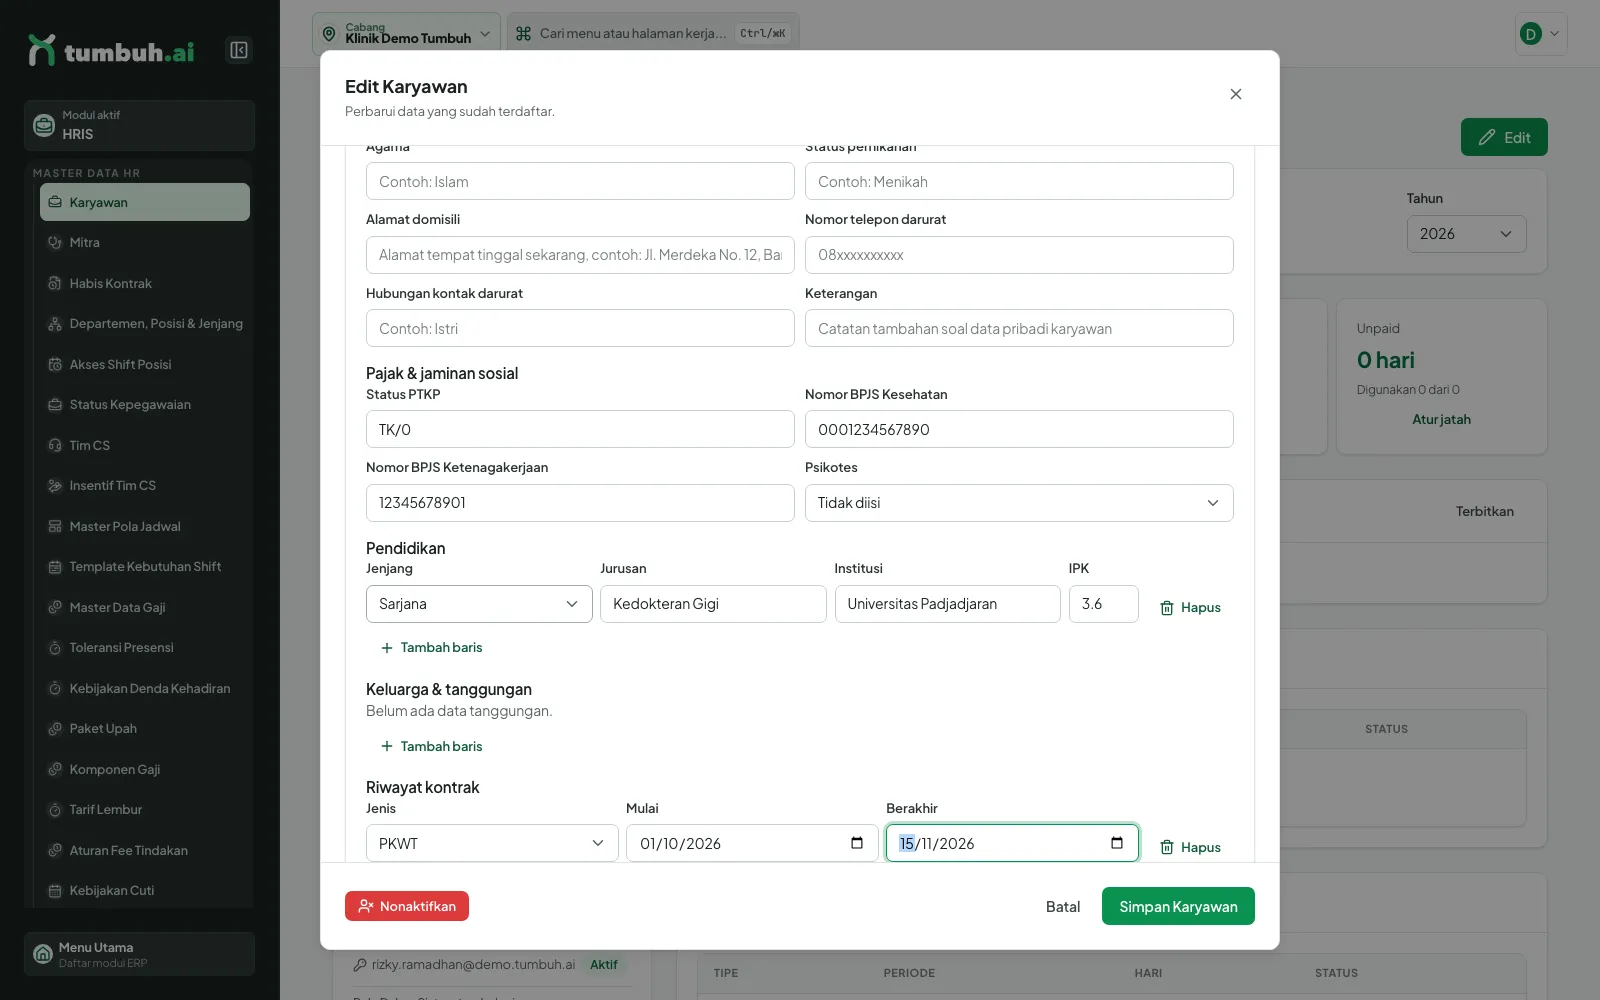Screen dimensions: 1600x1000
Task: Focus the Institusi Universitas Padjadjaran field
Action: [x=947, y=604]
